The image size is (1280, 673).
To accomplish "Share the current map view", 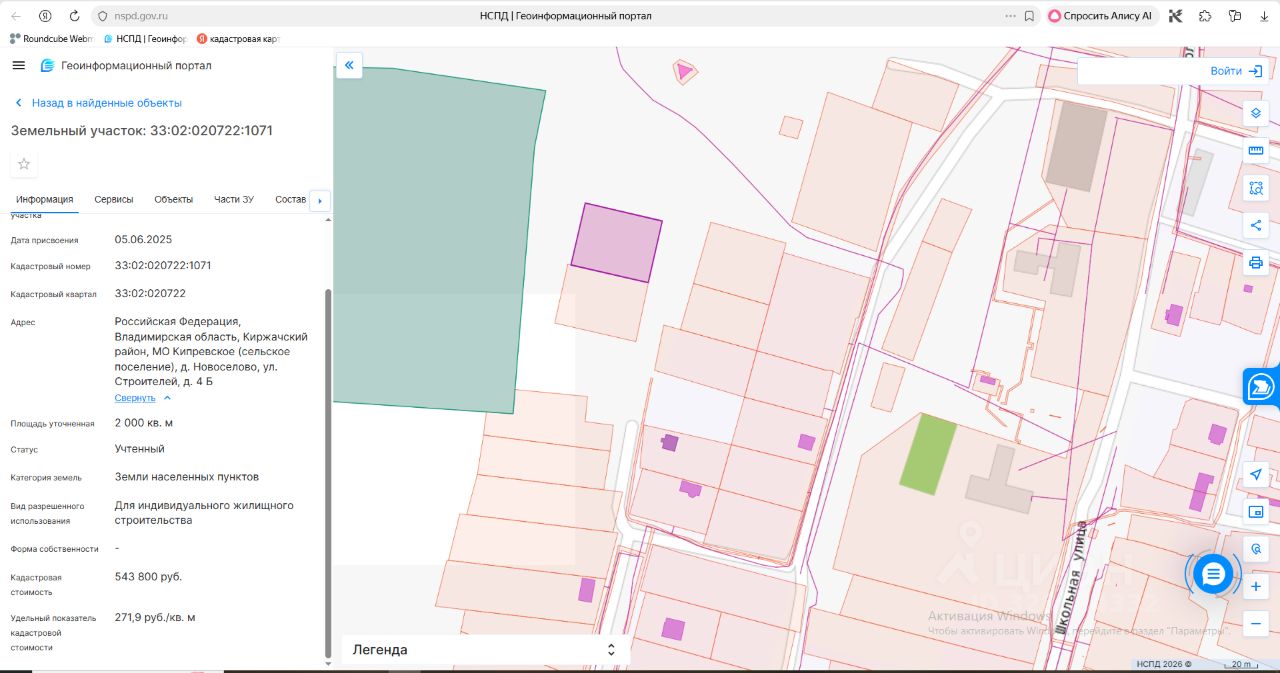I will point(1256,225).
